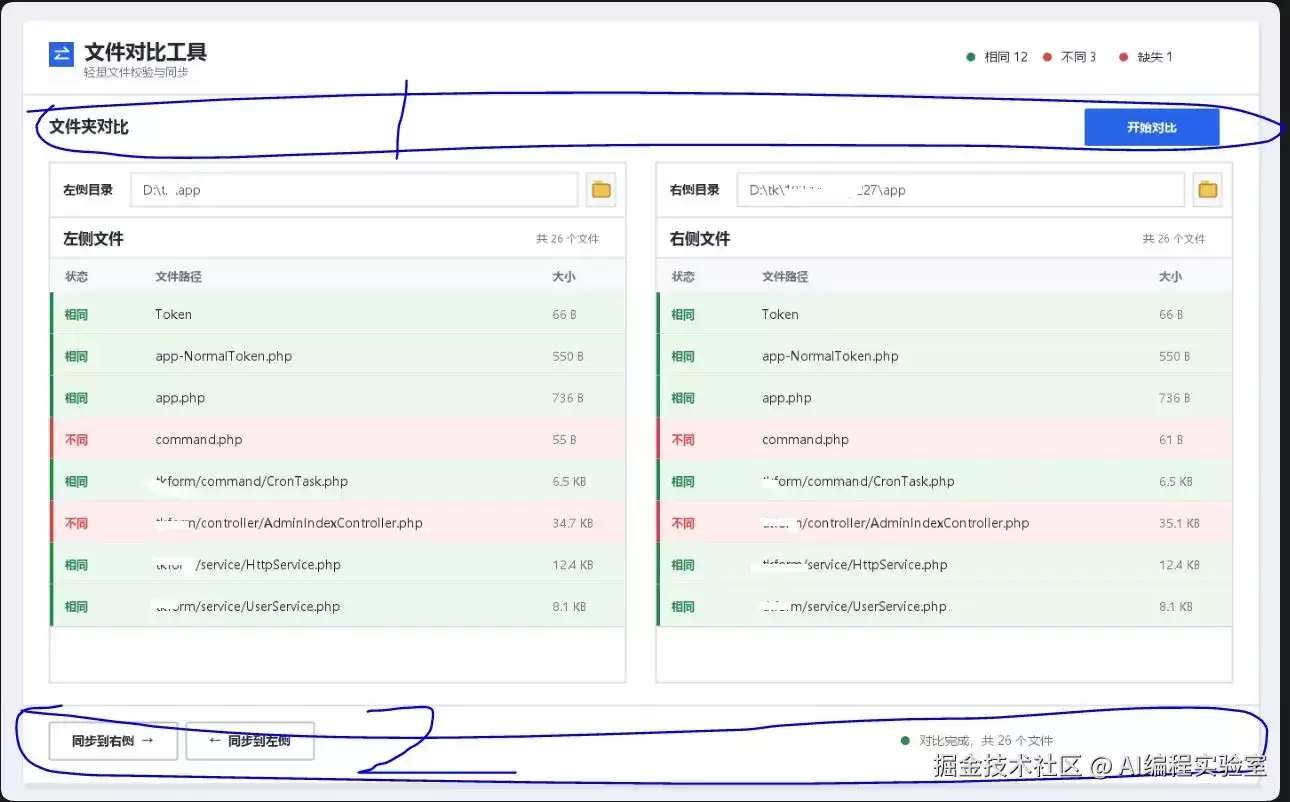The height and width of the screenshot is (802, 1290).
Task: Select CronTask.php row in 右侧文件 list
Action: [x=945, y=481]
